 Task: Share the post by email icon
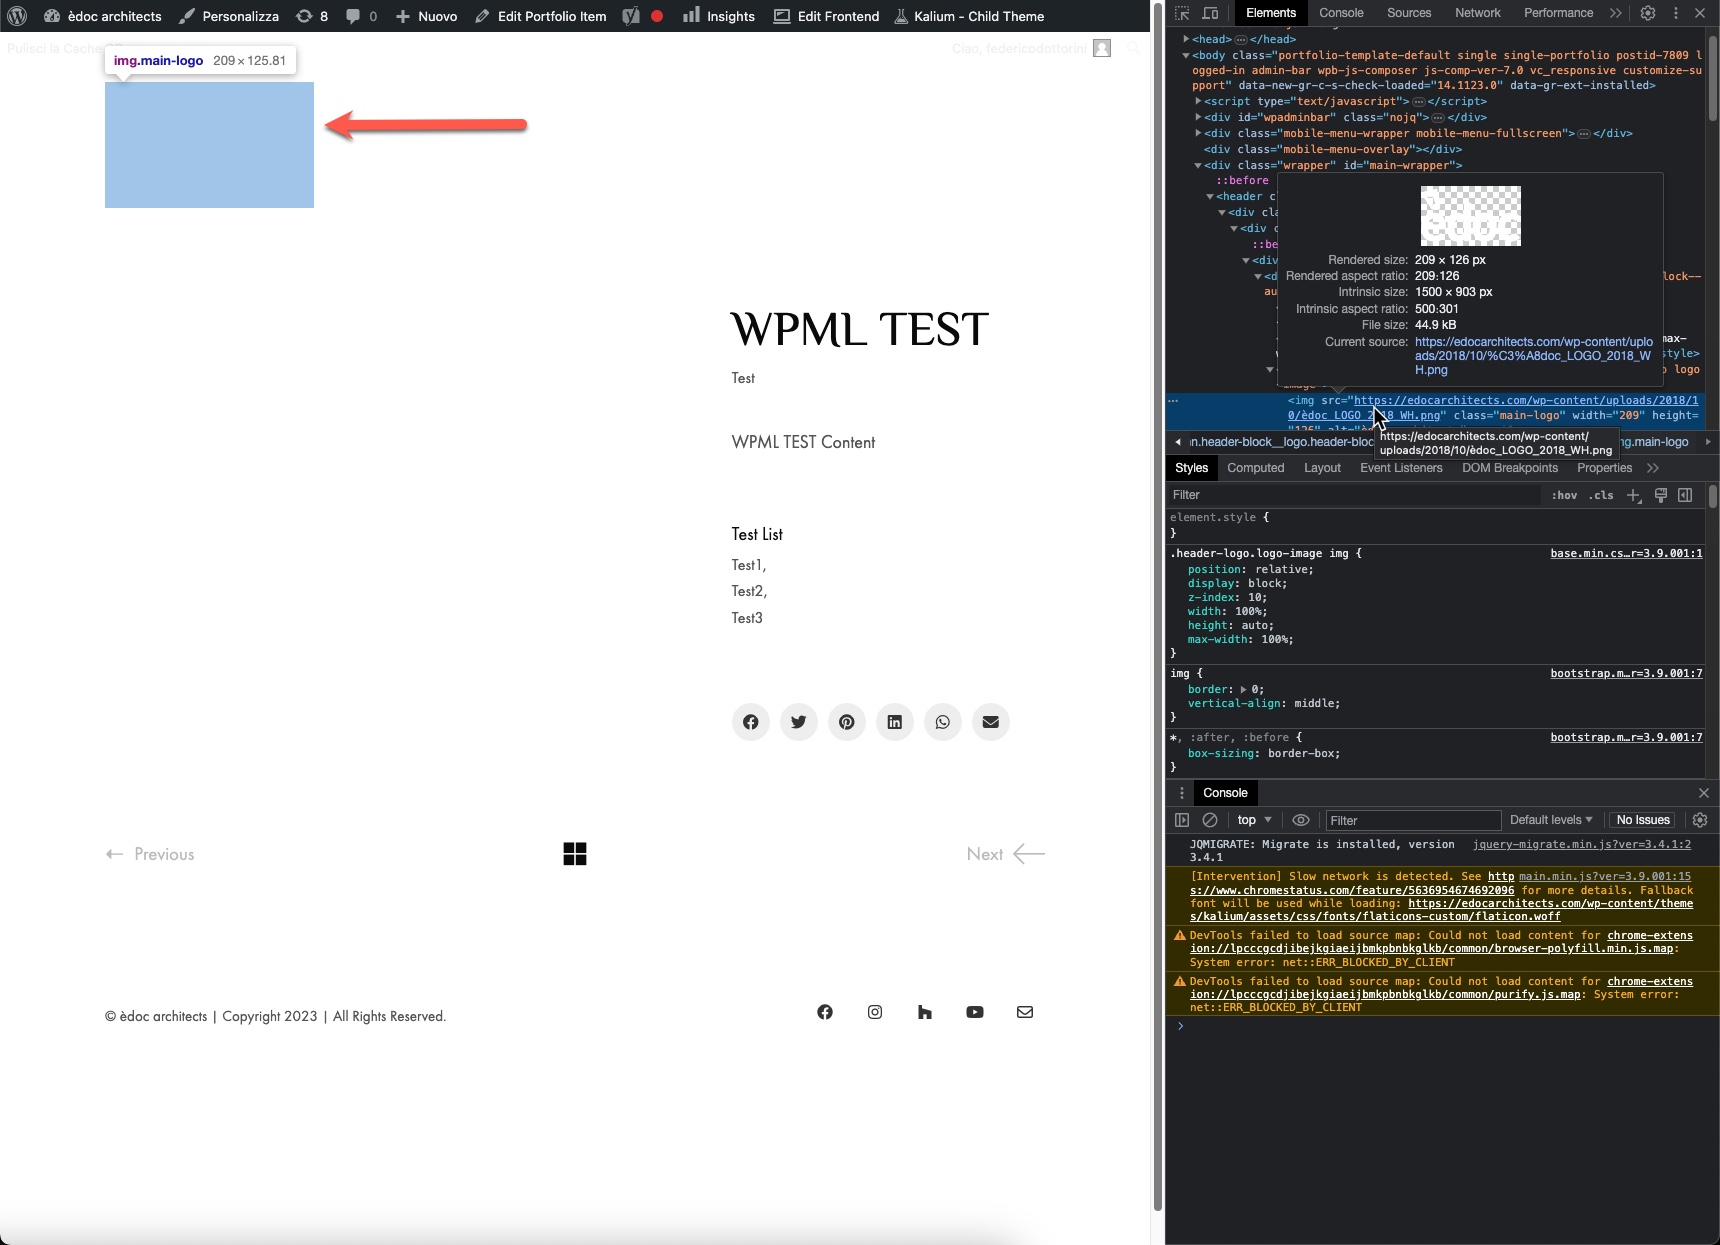pos(991,722)
